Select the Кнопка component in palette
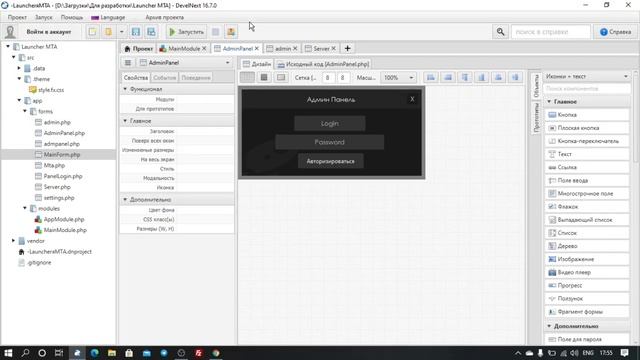 click(587, 115)
